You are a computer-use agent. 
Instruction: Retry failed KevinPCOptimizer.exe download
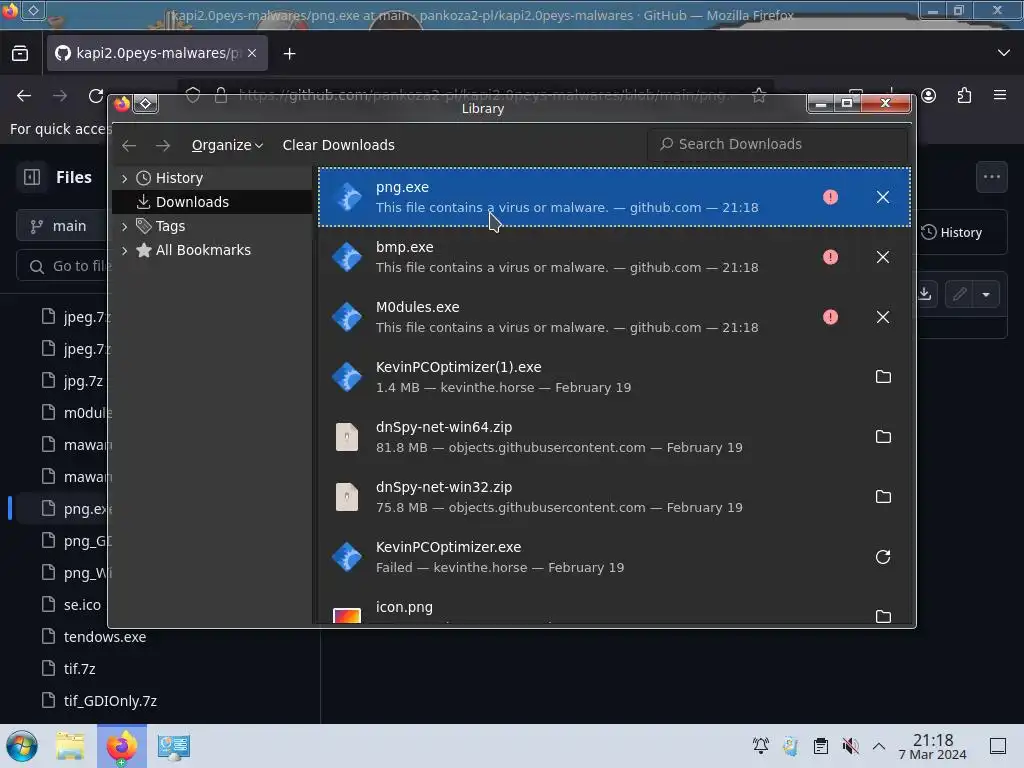883,557
